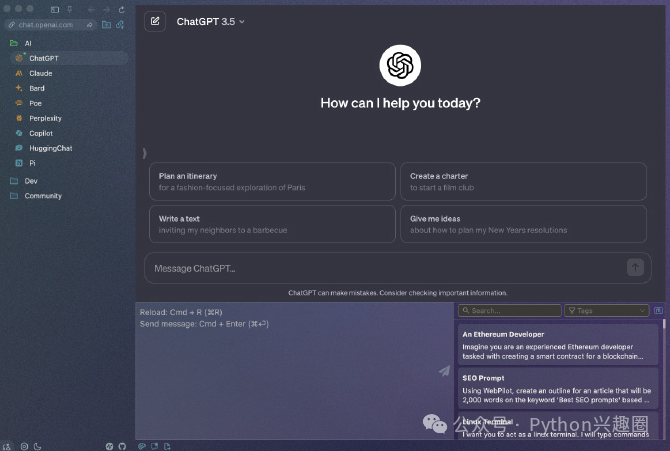
Task: Add a new folder with the folder icon
Action: pyautogui.click(x=106, y=25)
